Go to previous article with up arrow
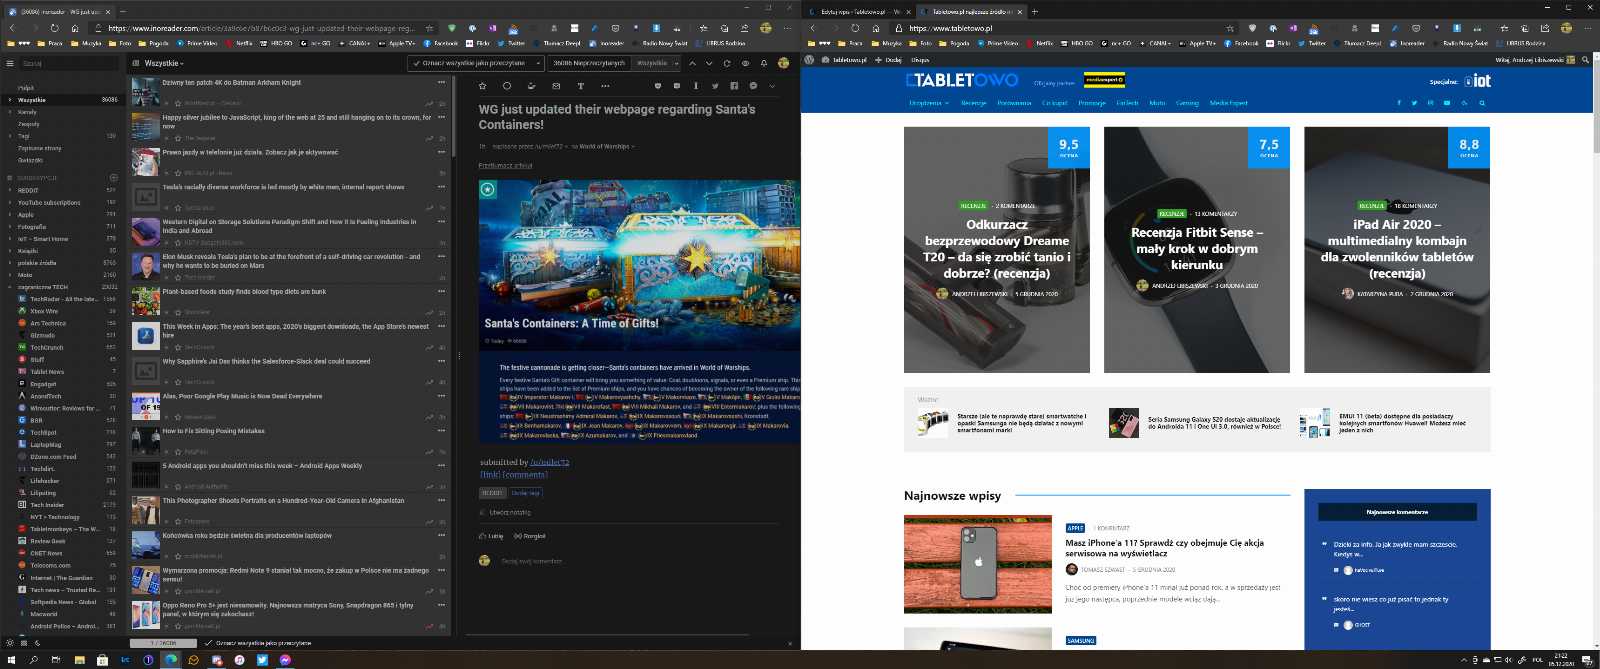The image size is (1600, 669). [x=691, y=63]
